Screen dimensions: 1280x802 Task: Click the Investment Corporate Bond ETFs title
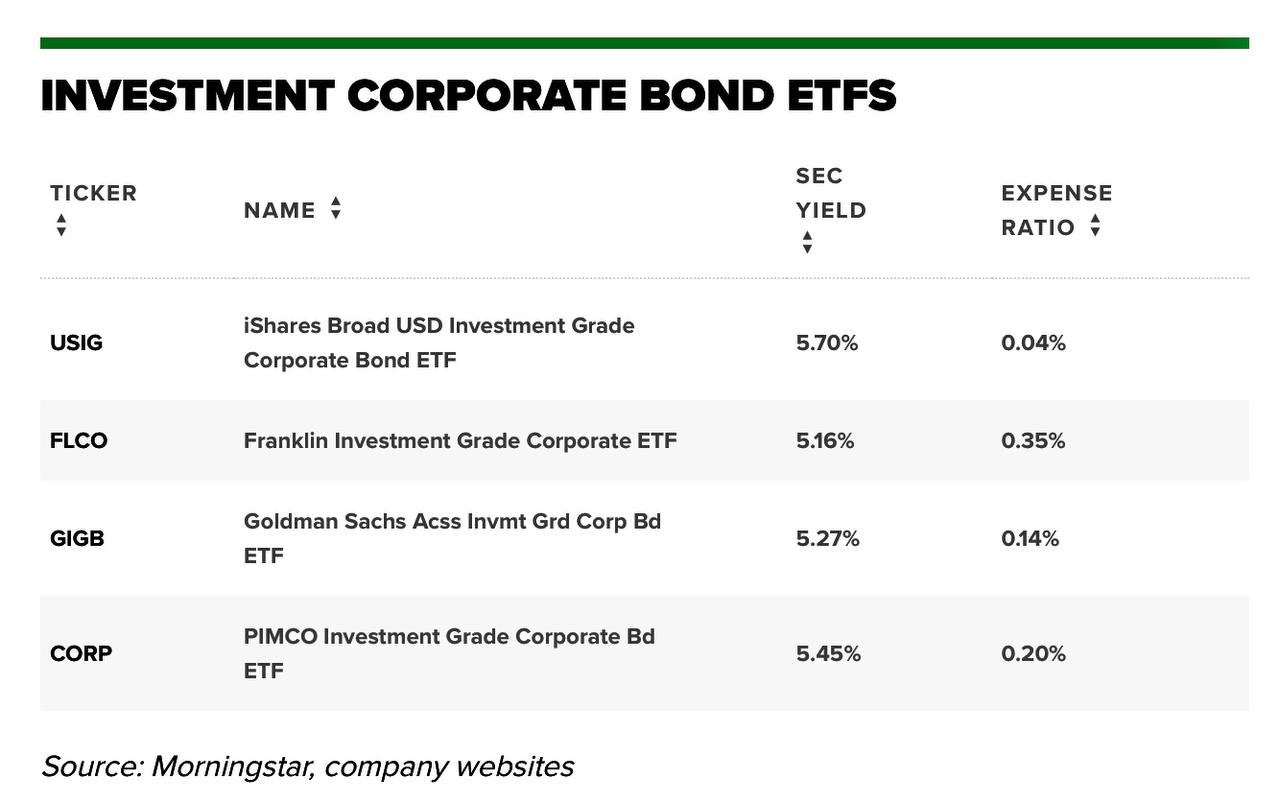click(x=468, y=96)
